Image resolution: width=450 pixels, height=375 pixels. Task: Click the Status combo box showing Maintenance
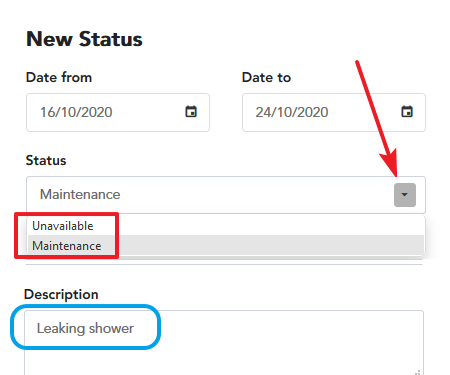pos(226,195)
